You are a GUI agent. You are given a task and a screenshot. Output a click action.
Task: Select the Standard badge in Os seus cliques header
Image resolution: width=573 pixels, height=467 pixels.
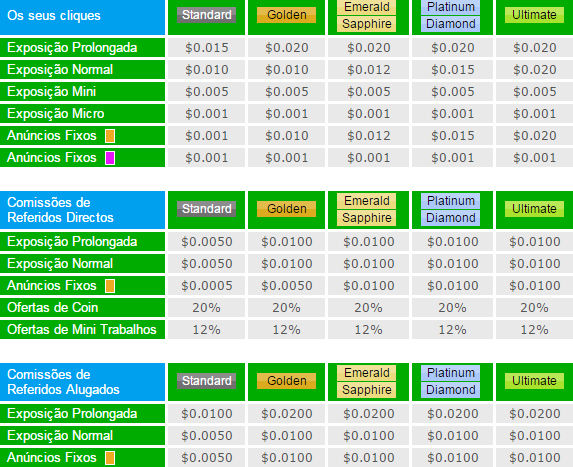[x=206, y=15]
